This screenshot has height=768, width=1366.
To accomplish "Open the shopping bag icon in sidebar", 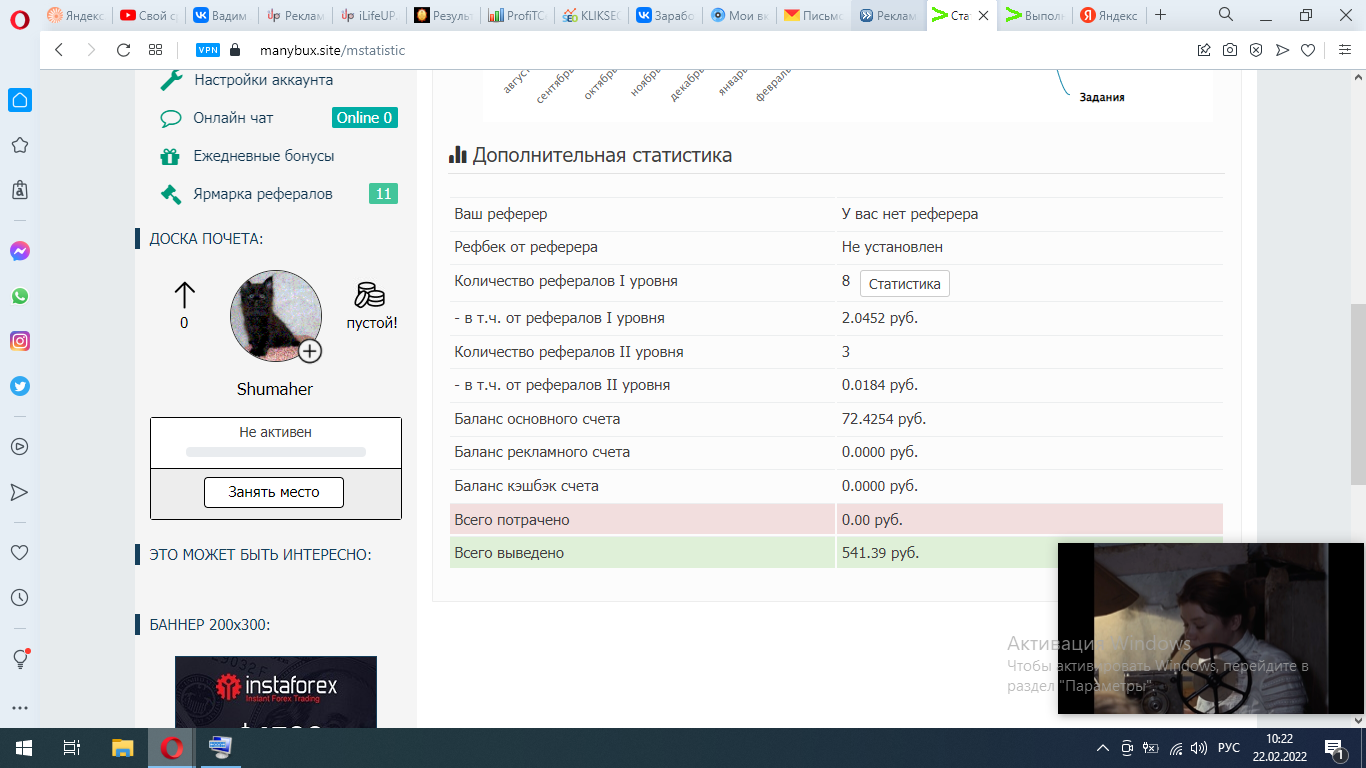I will pyautogui.click(x=19, y=190).
